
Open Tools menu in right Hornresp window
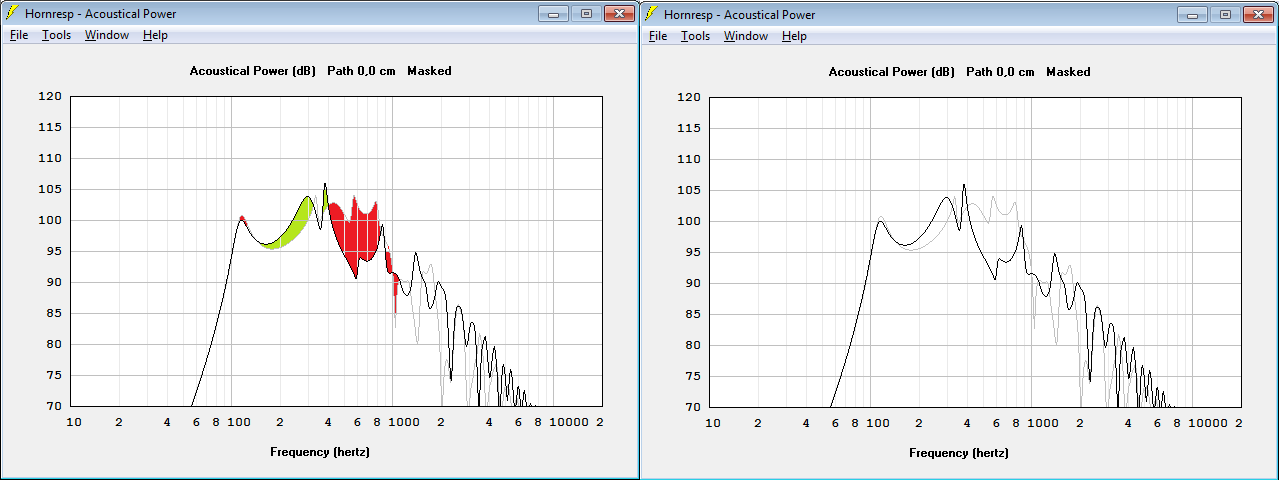pyautogui.click(x=695, y=36)
